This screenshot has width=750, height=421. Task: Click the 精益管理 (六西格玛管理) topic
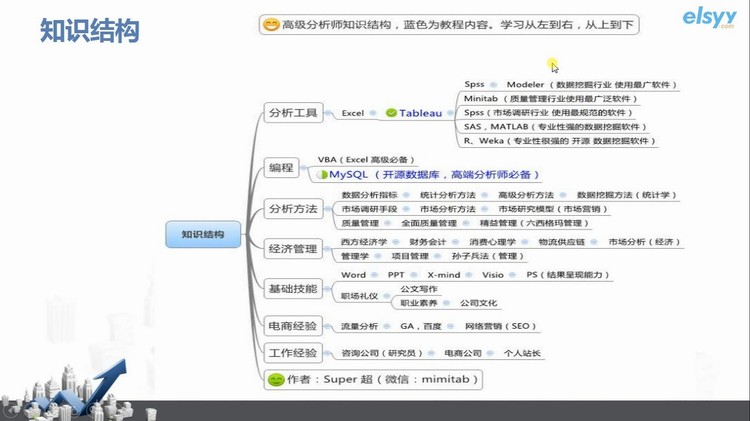point(534,223)
